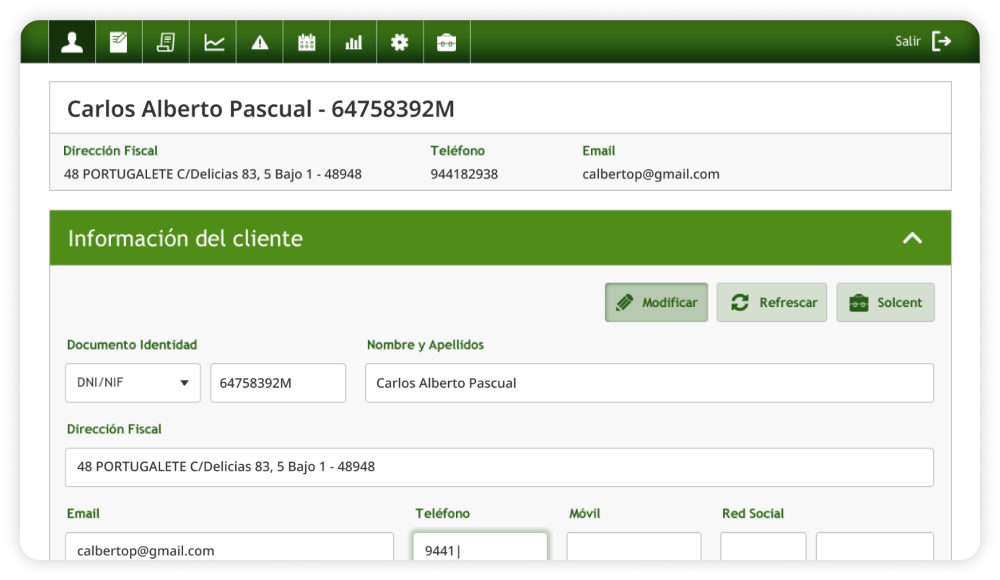This screenshot has width=1000, height=580.
Task: Click the Teléfono field containing 9441
Action: tap(480, 547)
